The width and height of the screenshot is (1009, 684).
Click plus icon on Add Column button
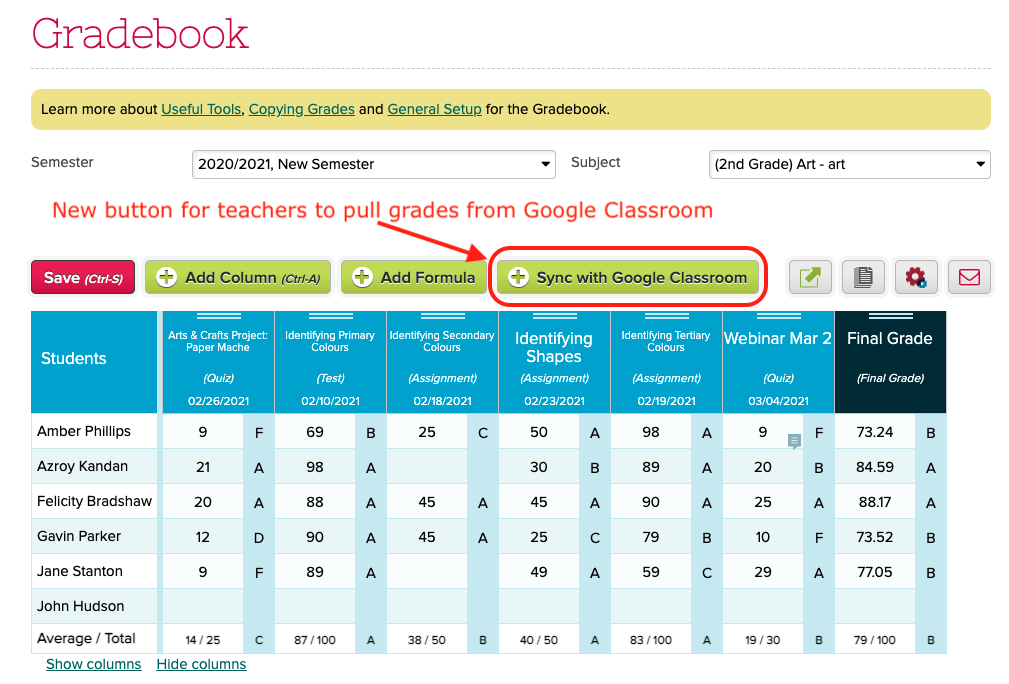(x=166, y=277)
